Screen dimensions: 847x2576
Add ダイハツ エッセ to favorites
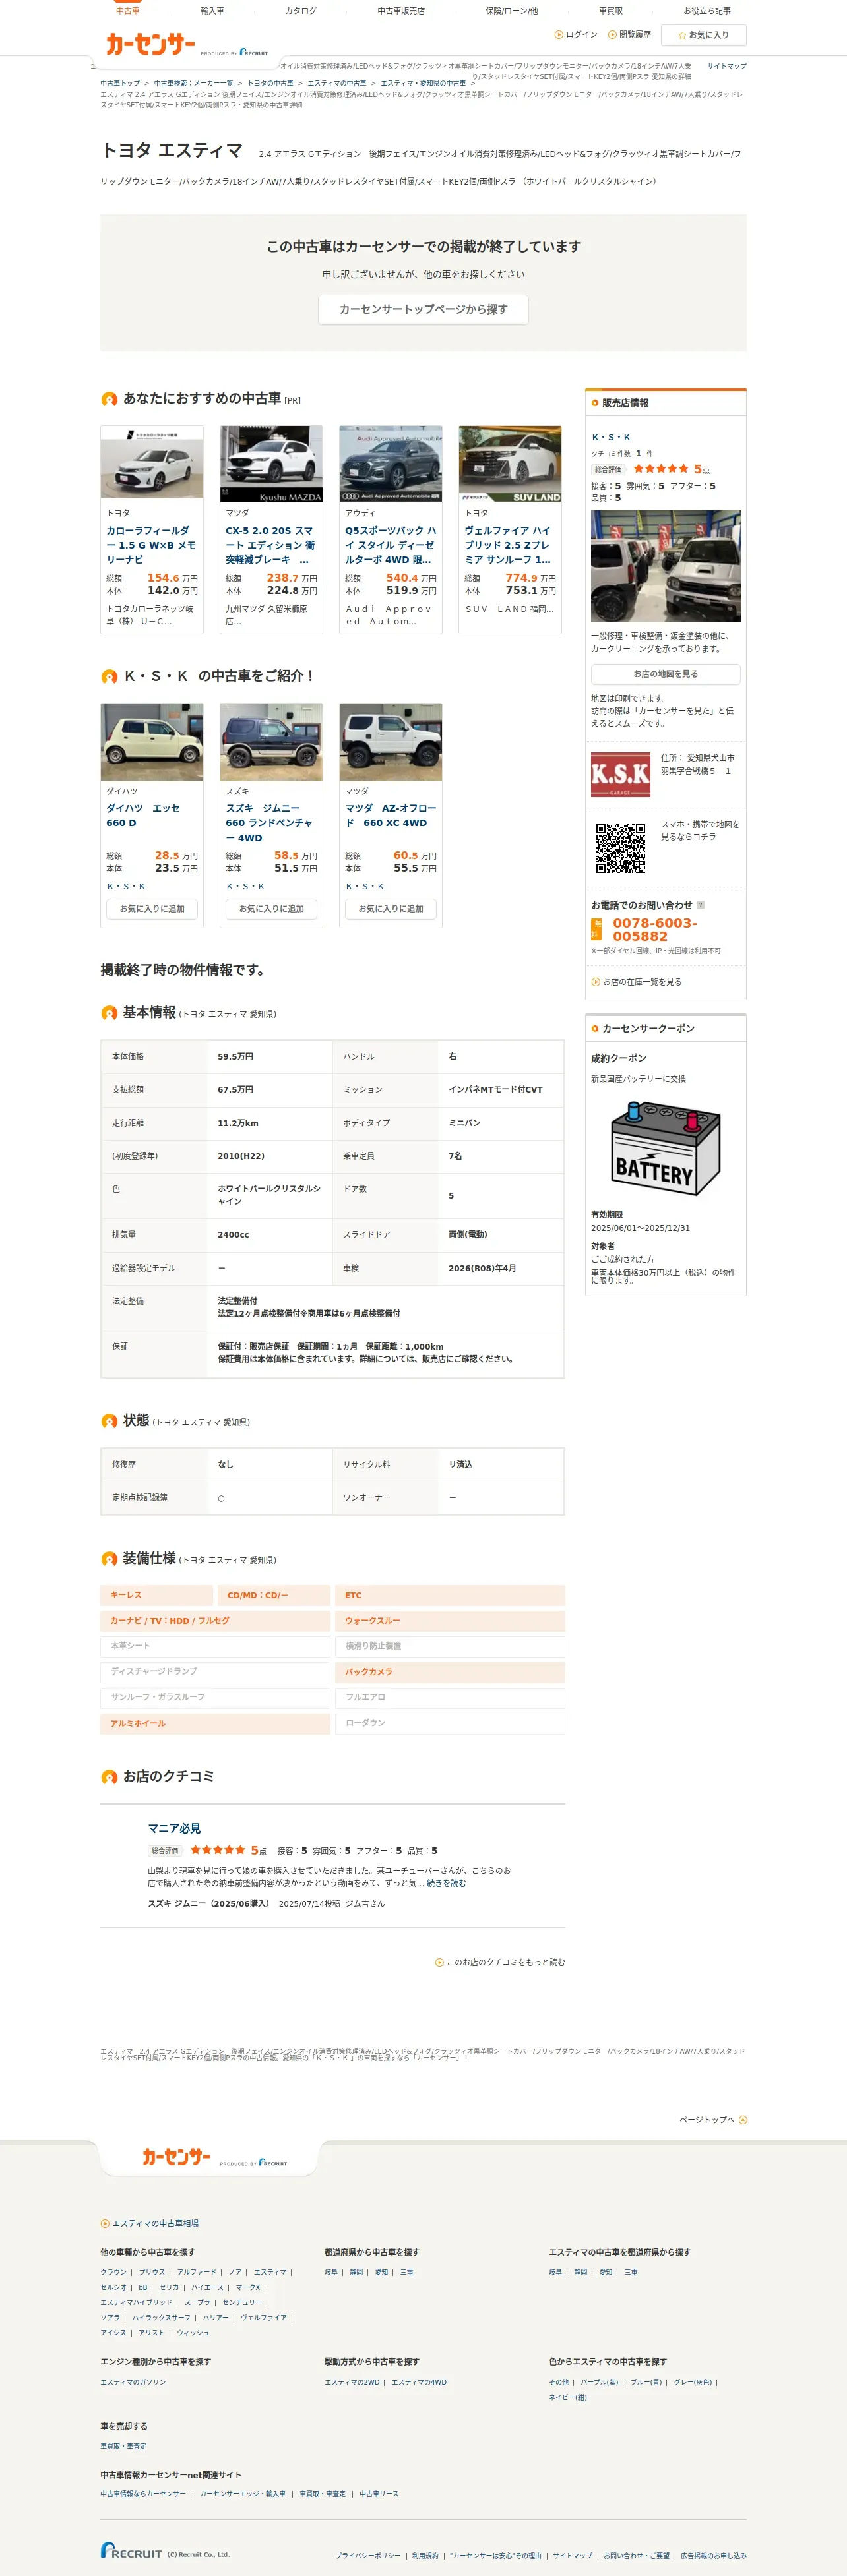tap(152, 909)
